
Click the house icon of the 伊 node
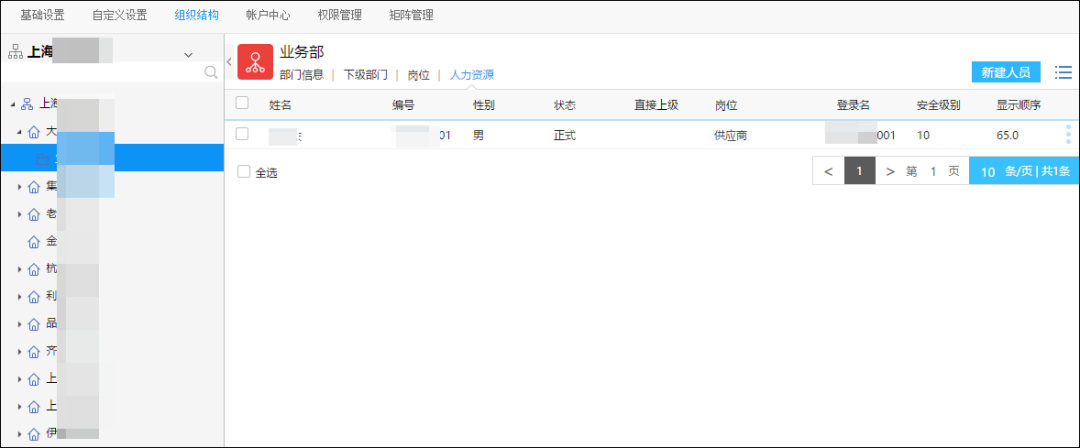34,435
